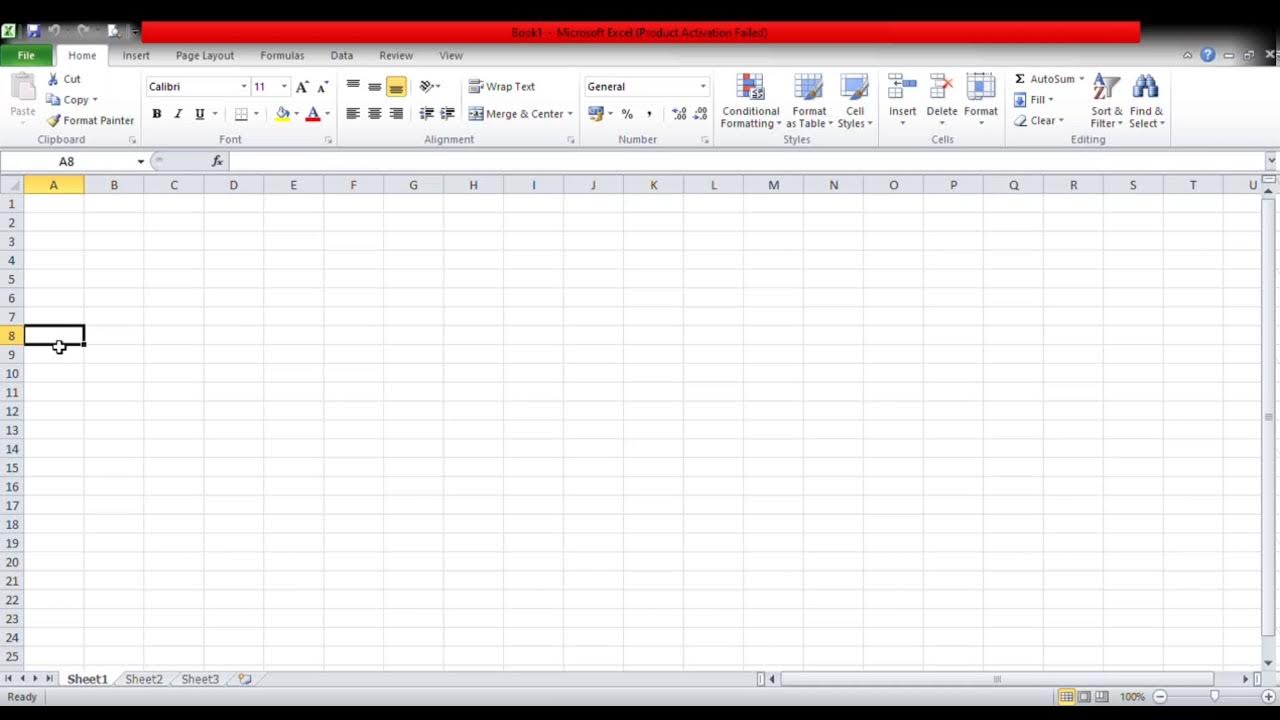Click the fill color paint bucket
The image size is (1280, 720).
[282, 114]
